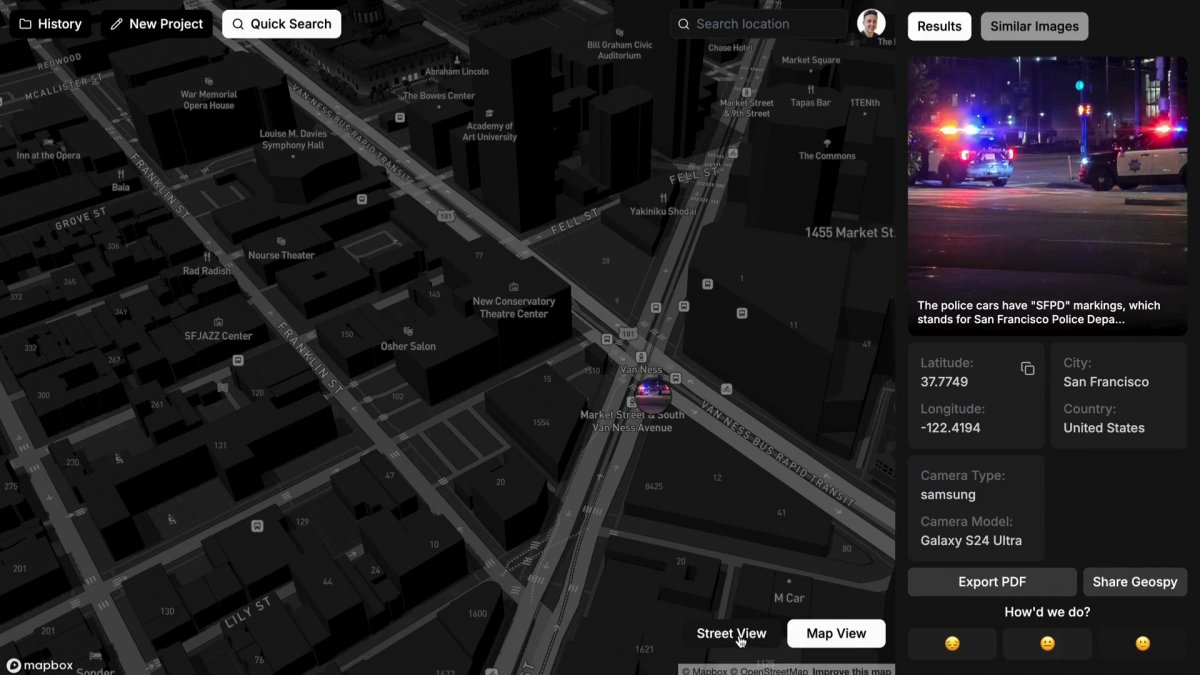Copy the latitude and longitude coordinates
Image resolution: width=1200 pixels, height=675 pixels.
point(1027,369)
